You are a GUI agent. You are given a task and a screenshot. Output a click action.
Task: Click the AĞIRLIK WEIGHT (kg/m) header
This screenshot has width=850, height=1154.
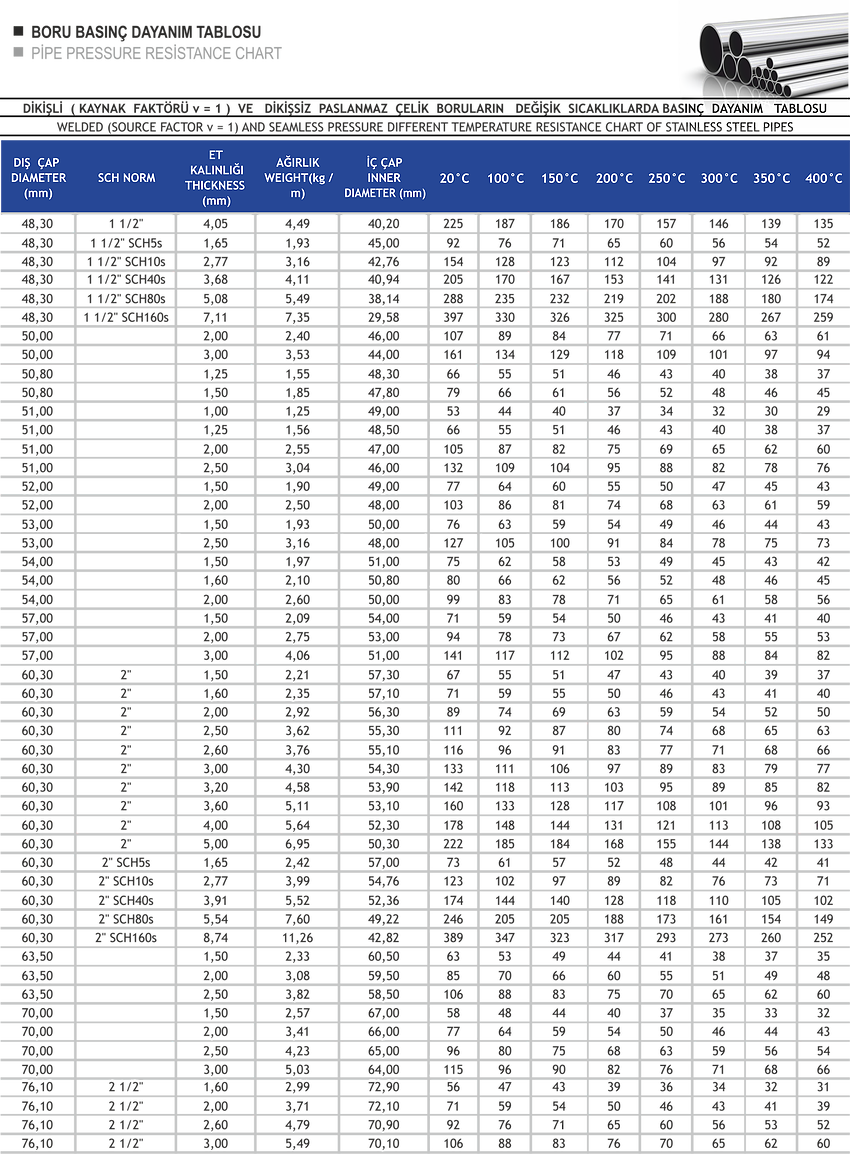click(298, 178)
